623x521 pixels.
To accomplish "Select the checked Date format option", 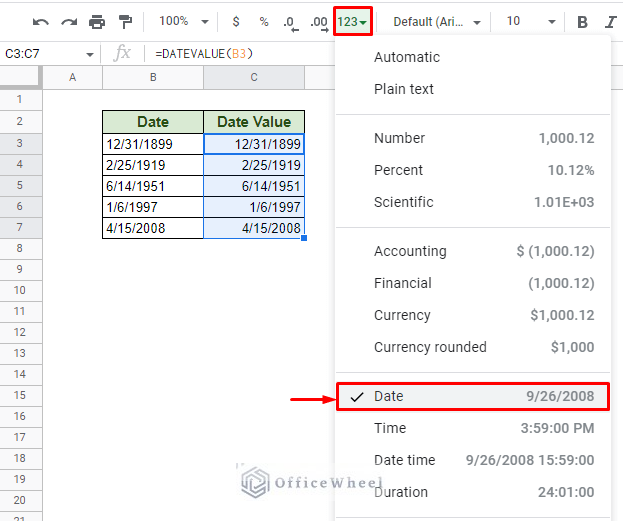I will point(472,396).
